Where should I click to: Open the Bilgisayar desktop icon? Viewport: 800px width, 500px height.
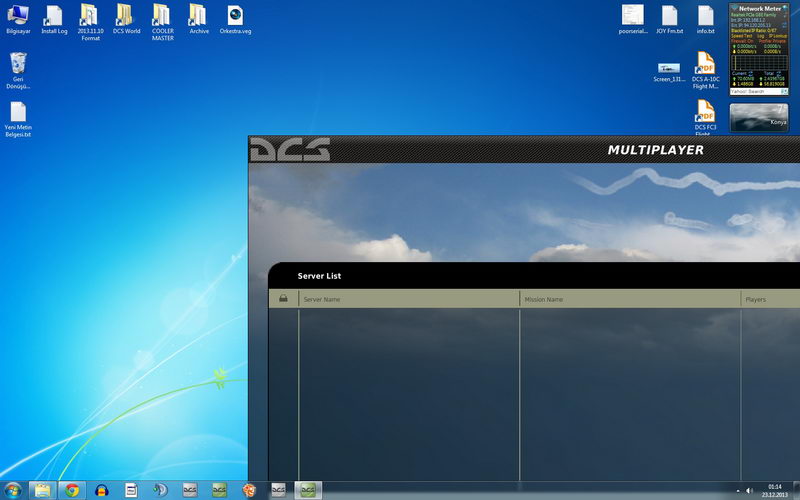[18, 19]
